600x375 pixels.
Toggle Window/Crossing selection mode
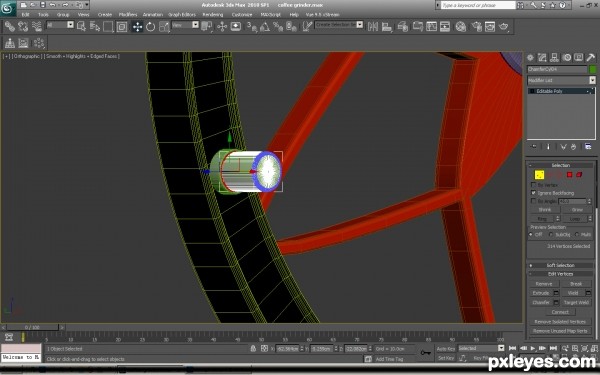(x=122, y=26)
